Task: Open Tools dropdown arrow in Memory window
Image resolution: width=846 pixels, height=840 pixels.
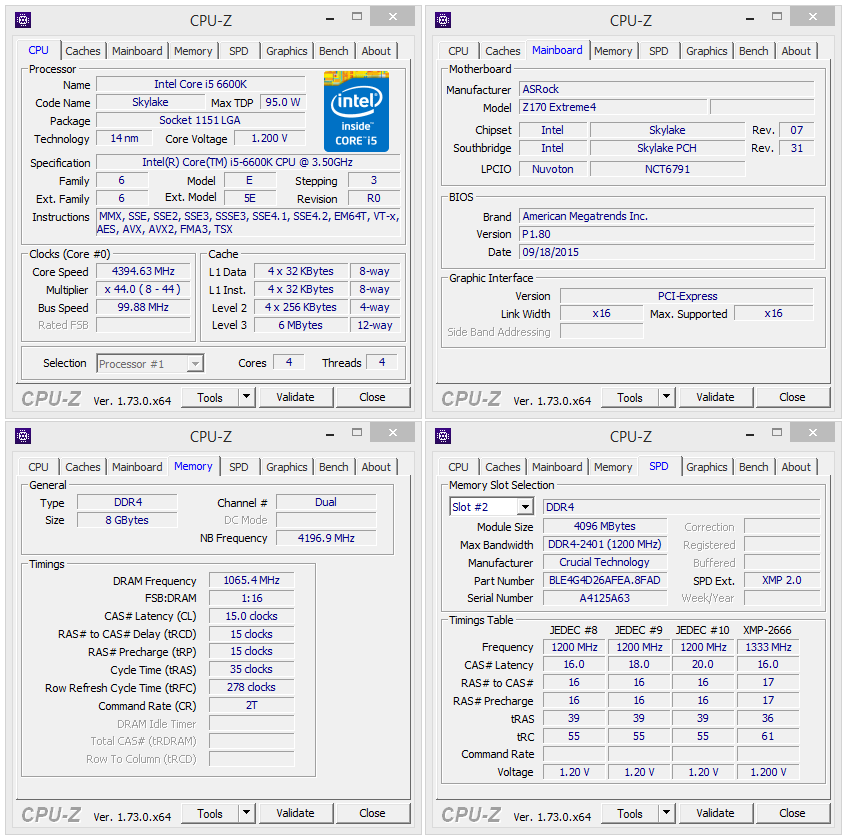Action: (246, 812)
